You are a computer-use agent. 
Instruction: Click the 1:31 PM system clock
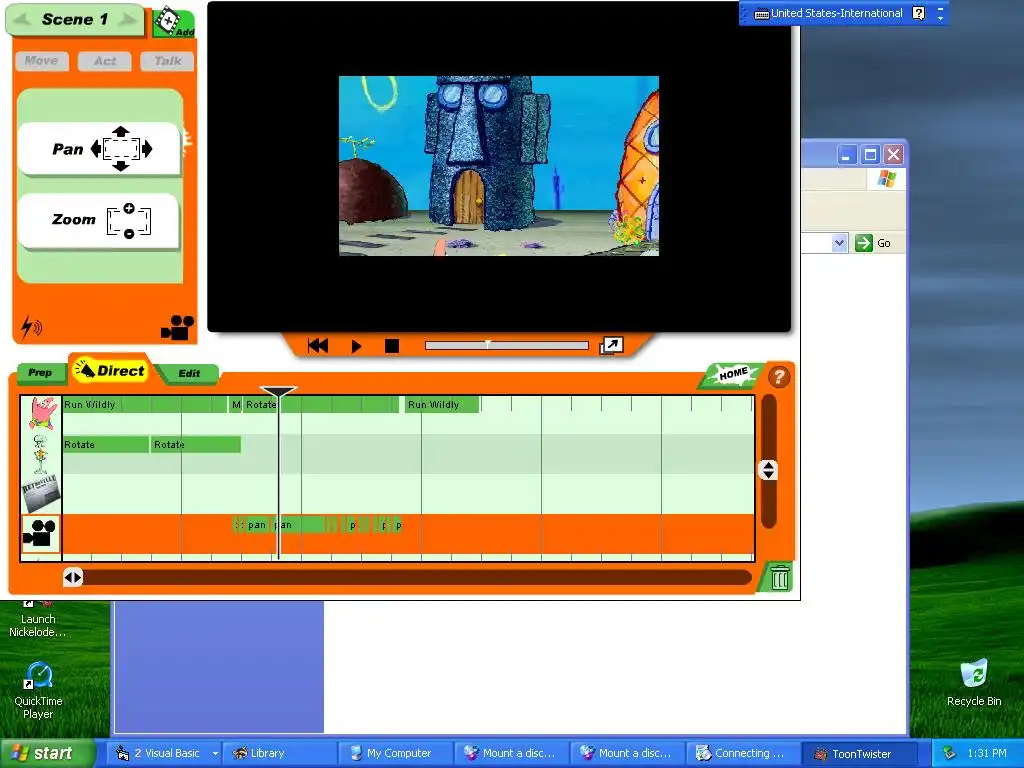coord(987,754)
